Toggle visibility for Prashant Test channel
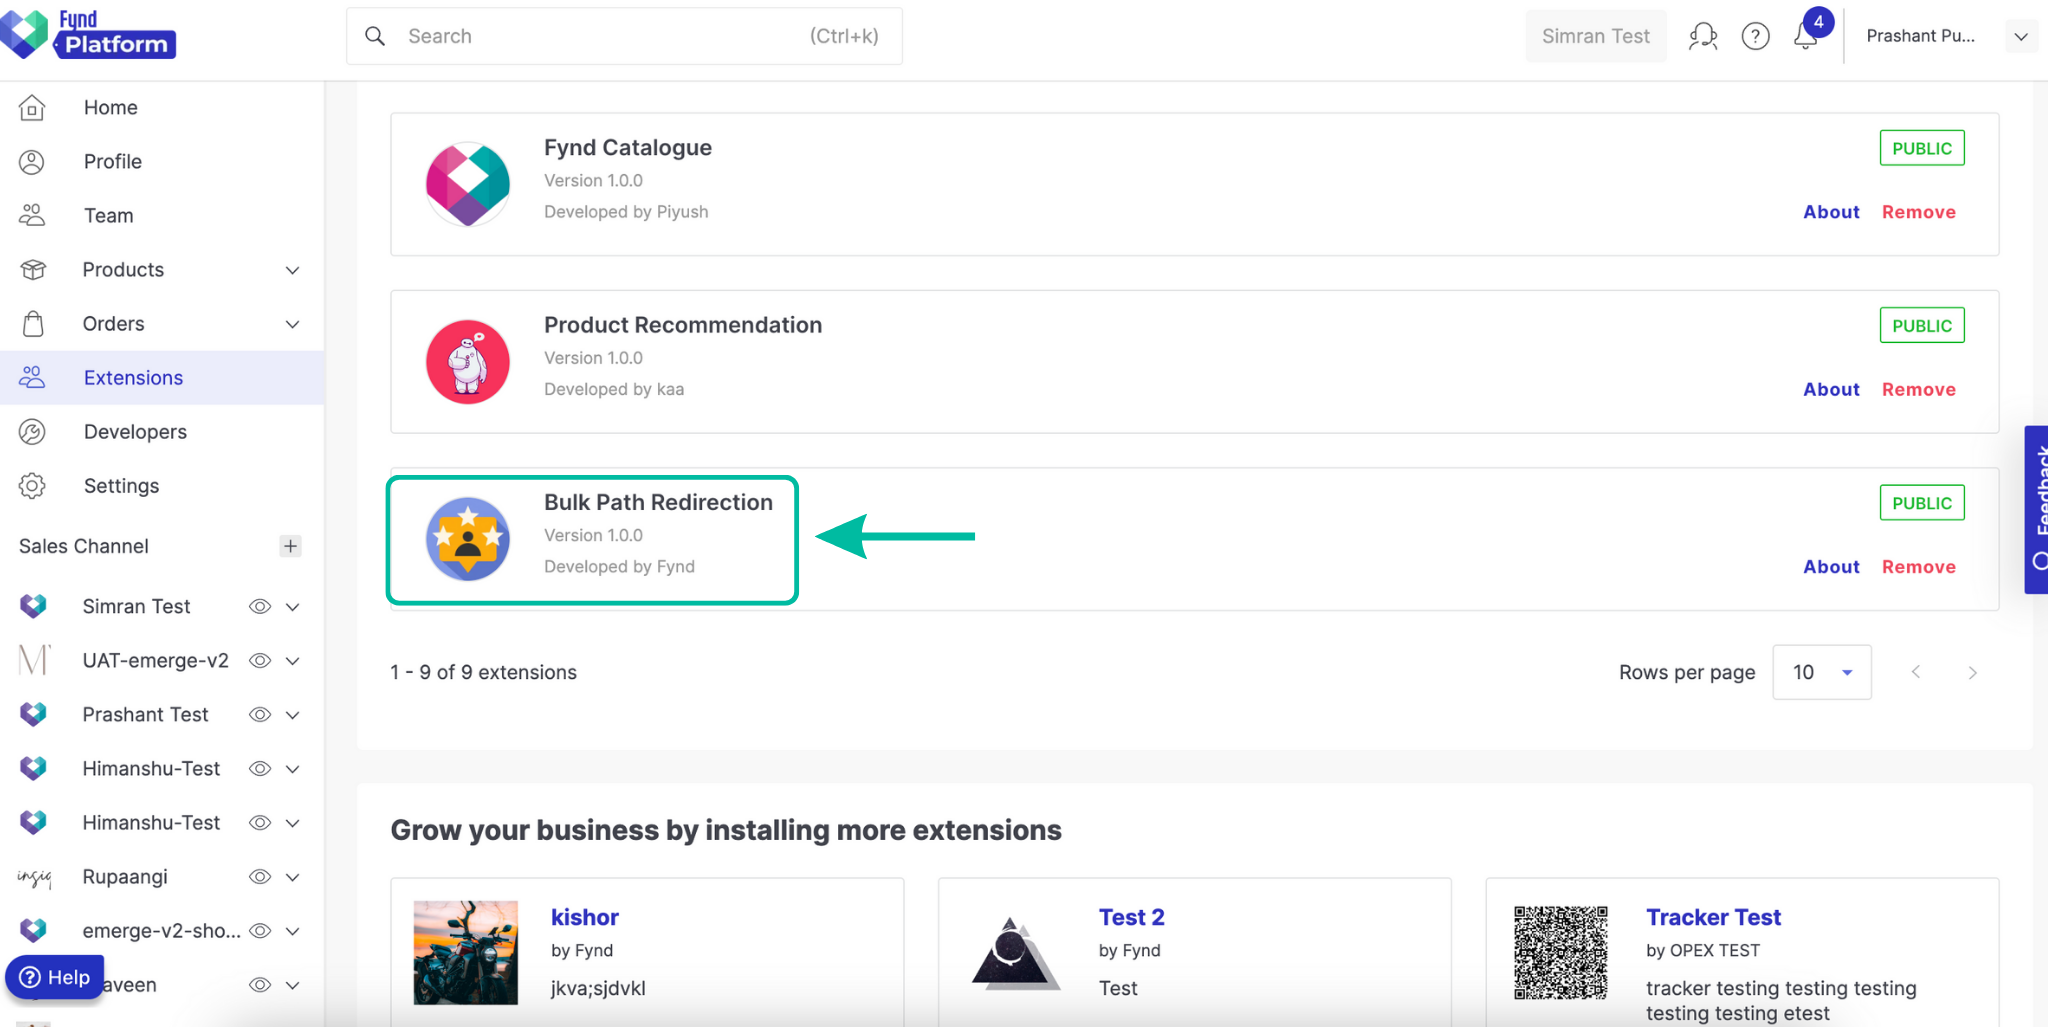This screenshot has width=2048, height=1027. pos(259,714)
